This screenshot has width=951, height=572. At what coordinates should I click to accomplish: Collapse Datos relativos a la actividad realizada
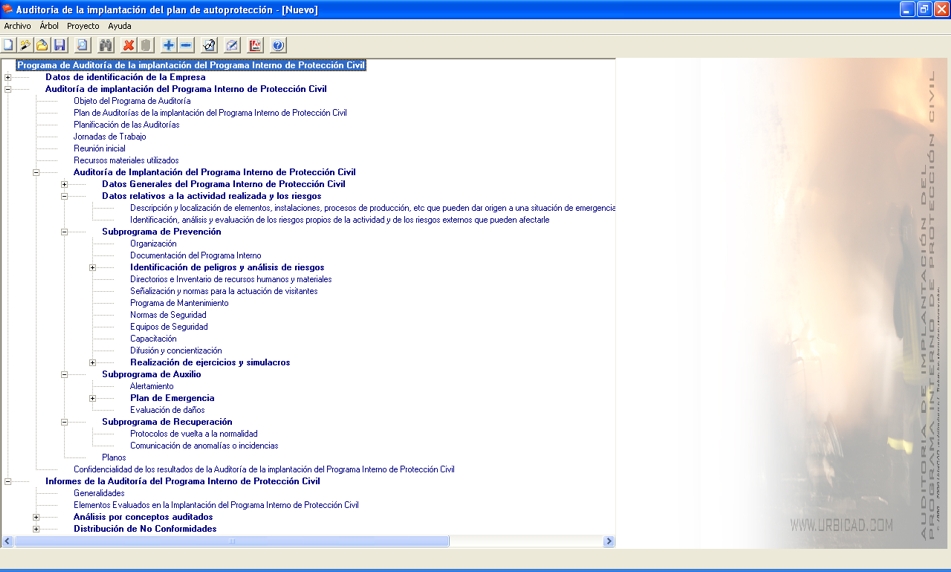pos(64,196)
